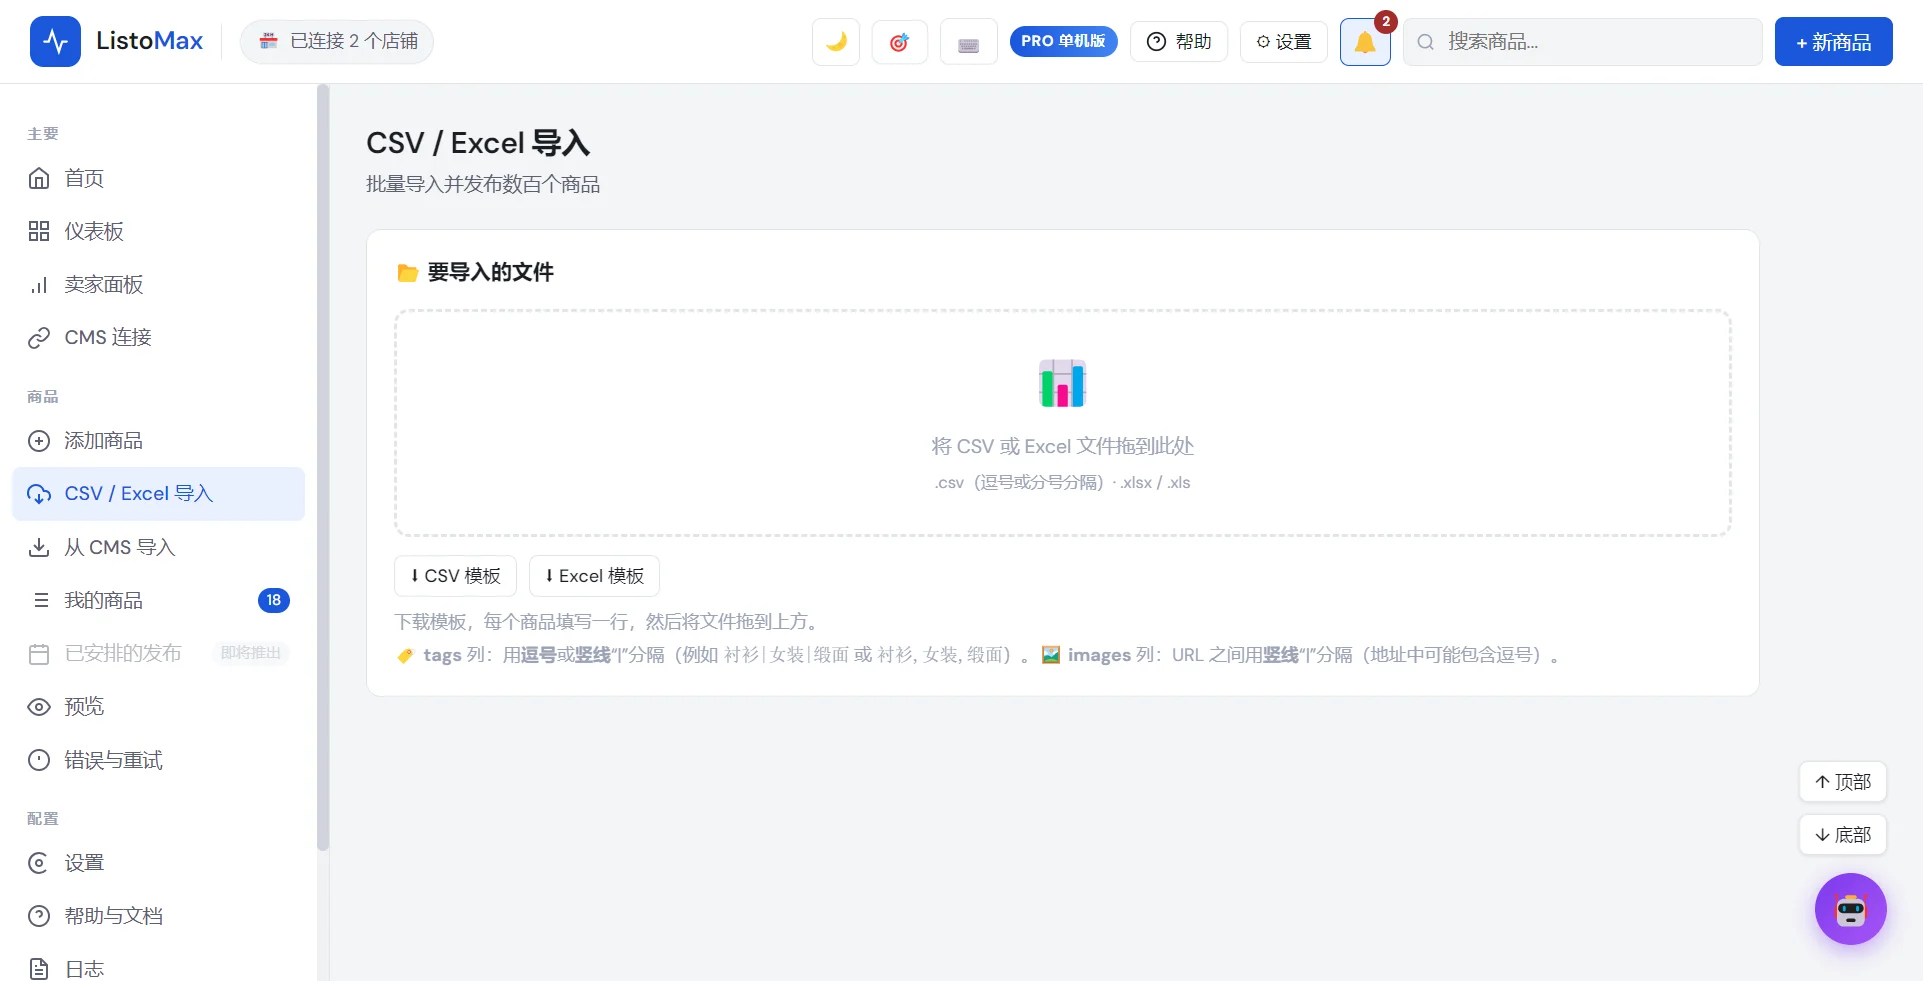Download the Excel 模板

pyautogui.click(x=594, y=576)
